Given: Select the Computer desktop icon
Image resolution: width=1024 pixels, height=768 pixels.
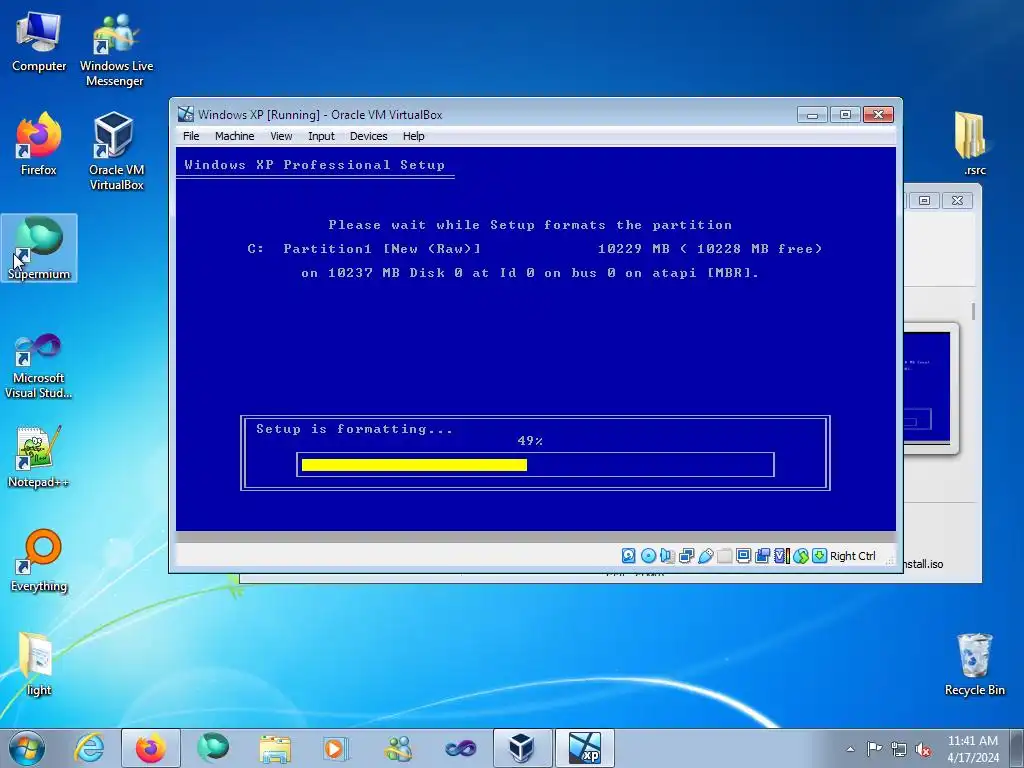Looking at the screenshot, I should (x=39, y=42).
